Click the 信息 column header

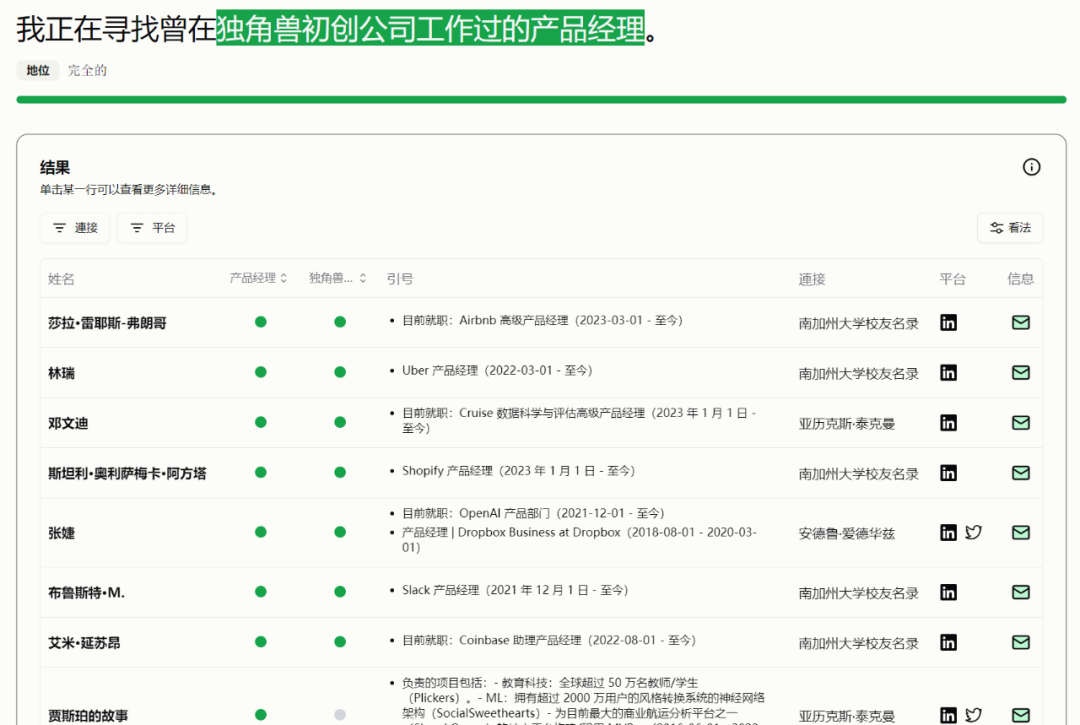click(x=1021, y=279)
